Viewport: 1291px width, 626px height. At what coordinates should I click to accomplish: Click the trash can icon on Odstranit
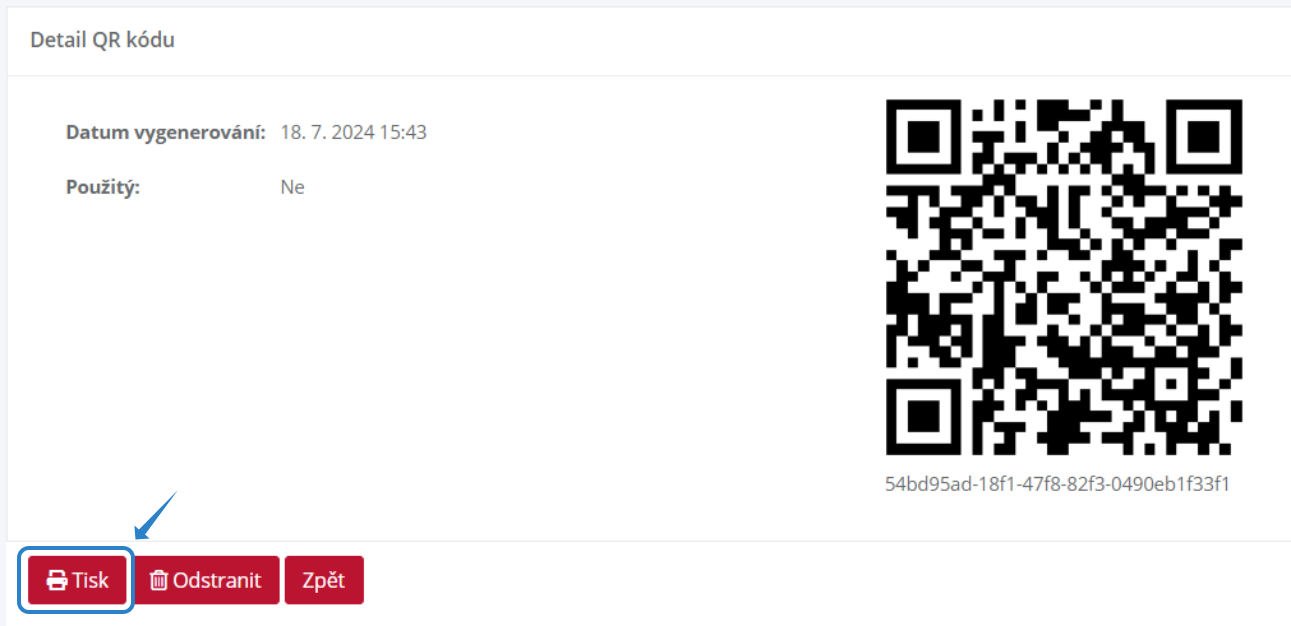[x=159, y=580]
